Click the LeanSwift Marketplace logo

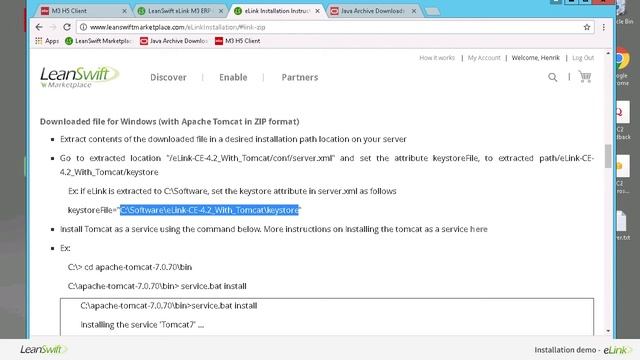click(x=79, y=77)
